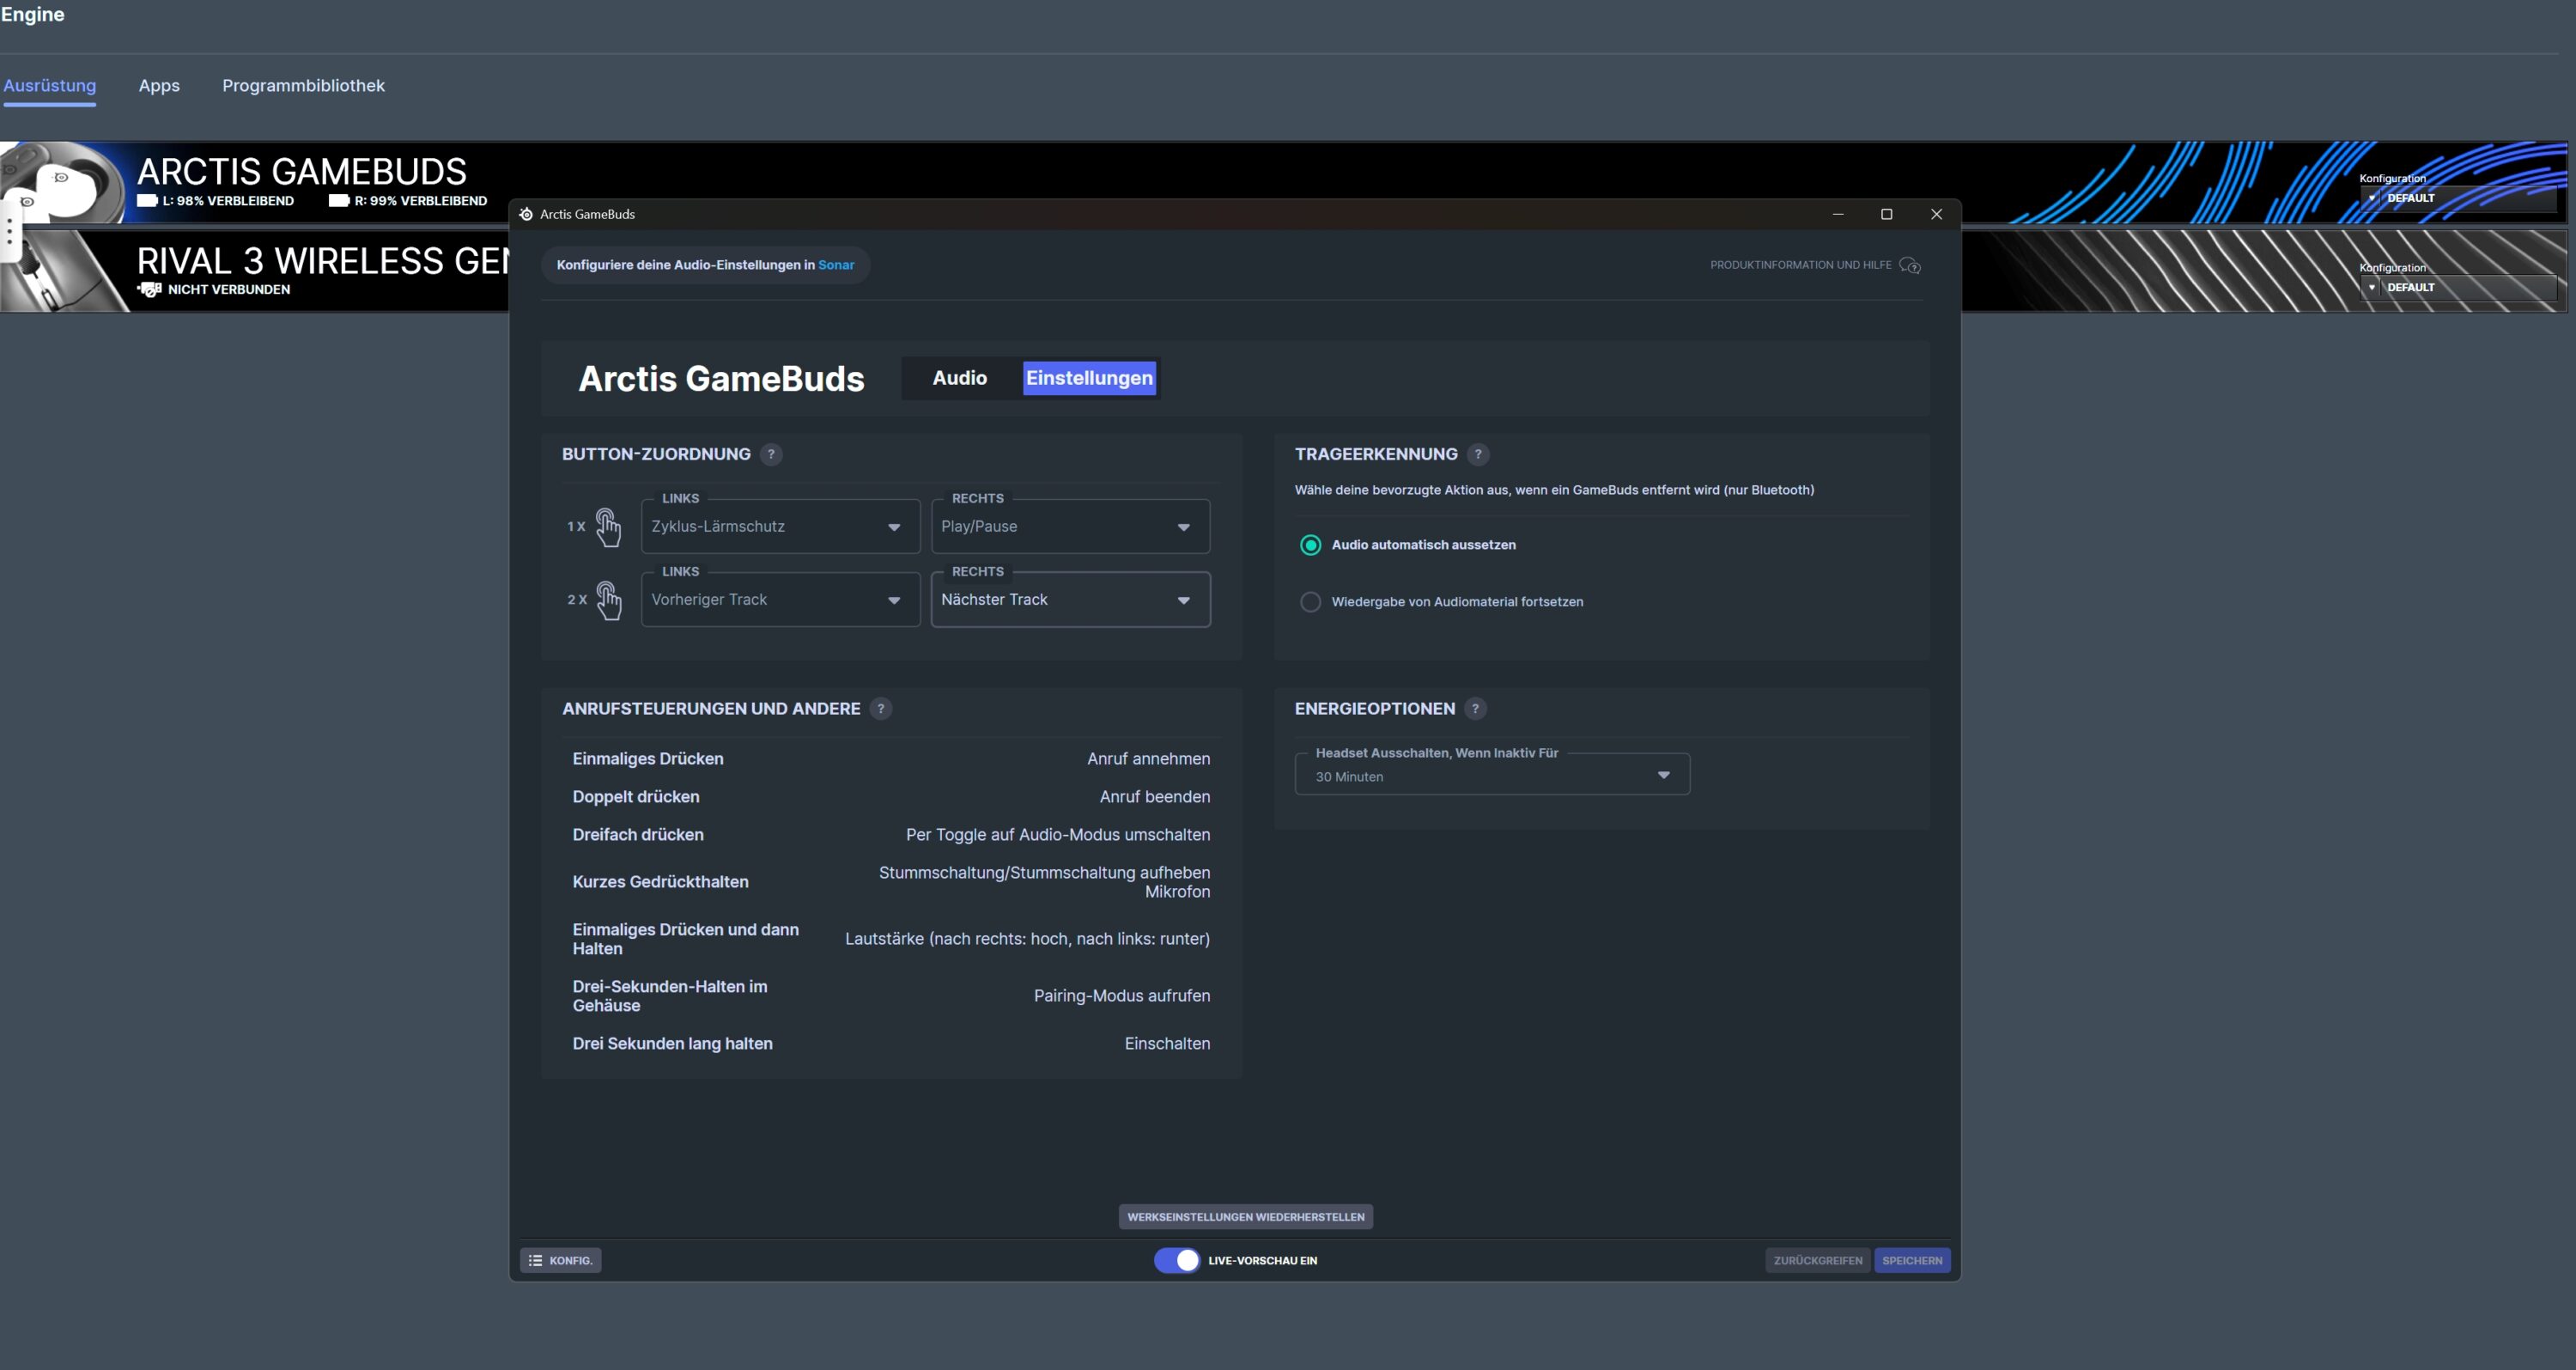Switch to the Audio tab

click(x=959, y=378)
